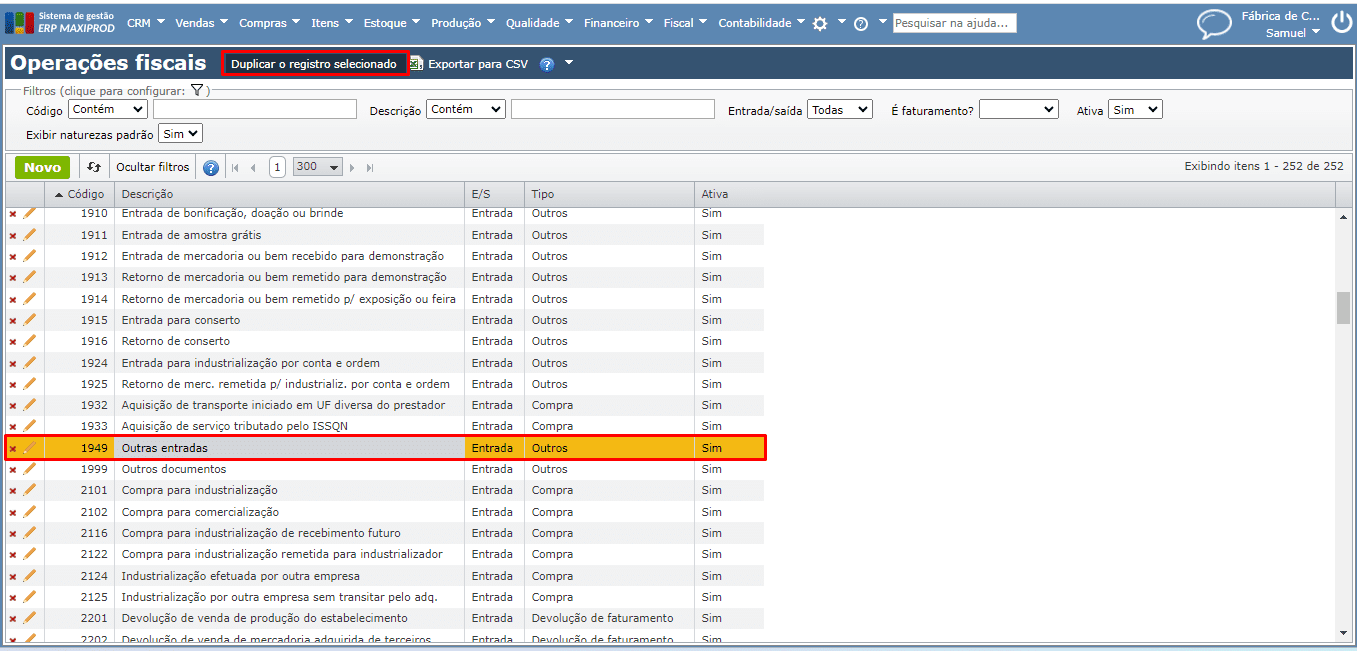Expand the Entrada/saída Todas dropdown
This screenshot has width=1357, height=651.
tap(840, 110)
